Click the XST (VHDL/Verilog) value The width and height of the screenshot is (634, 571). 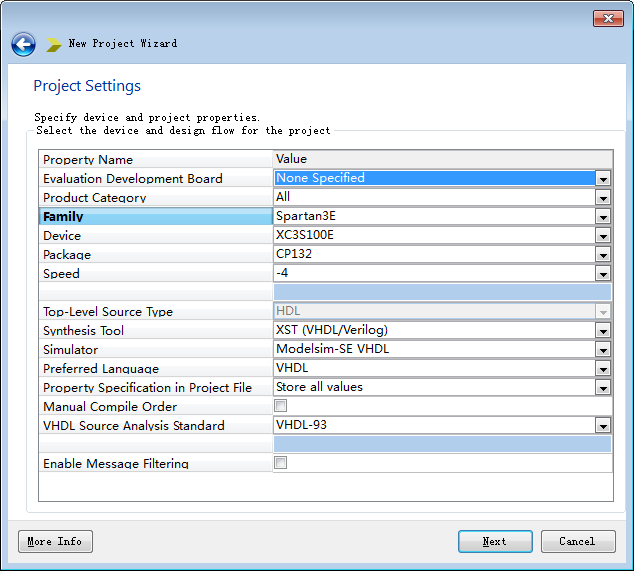[435, 330]
